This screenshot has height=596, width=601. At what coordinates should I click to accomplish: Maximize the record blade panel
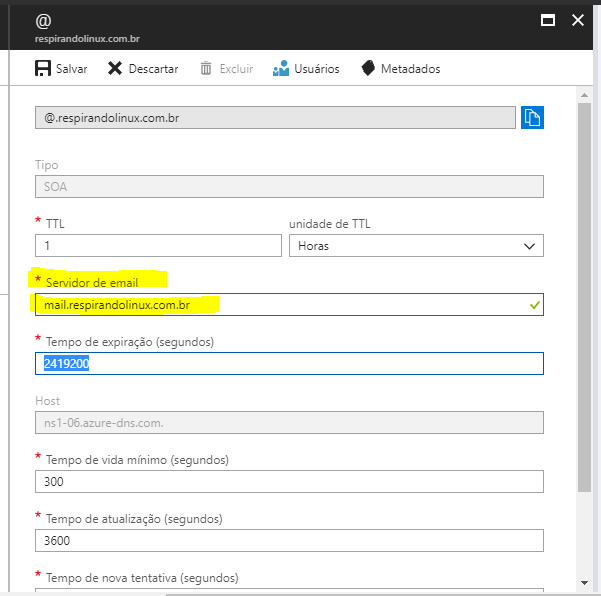tap(548, 20)
